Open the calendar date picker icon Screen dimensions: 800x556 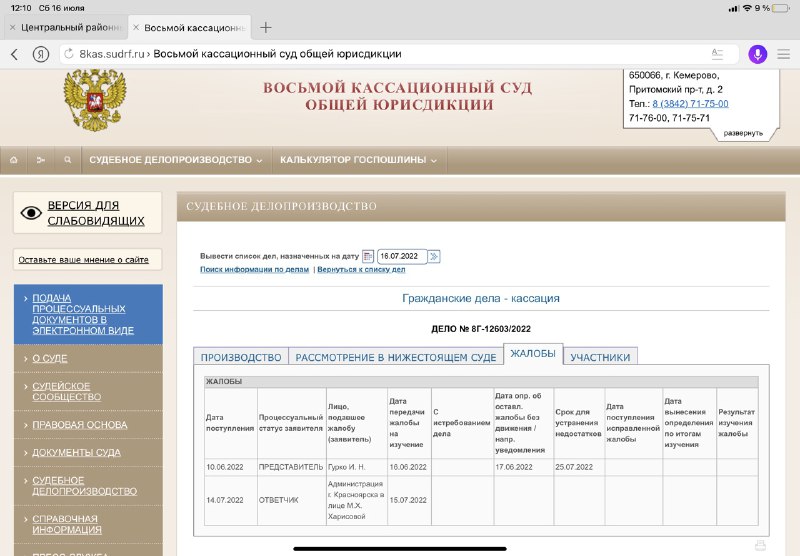(368, 256)
